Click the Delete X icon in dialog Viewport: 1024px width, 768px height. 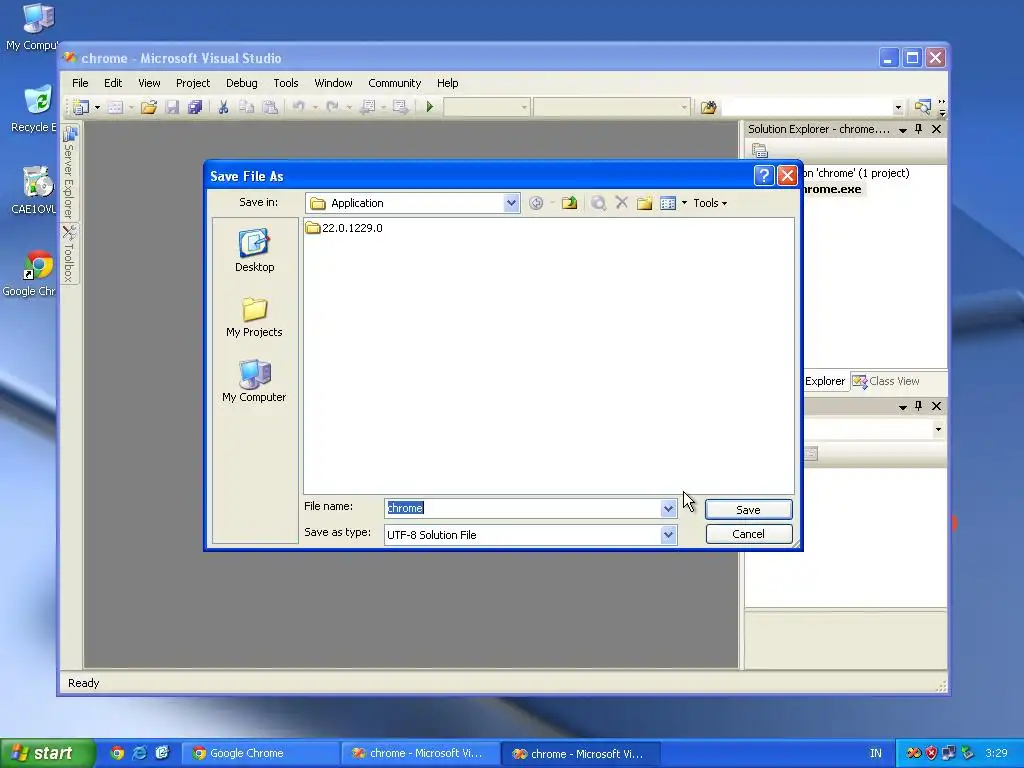click(621, 203)
